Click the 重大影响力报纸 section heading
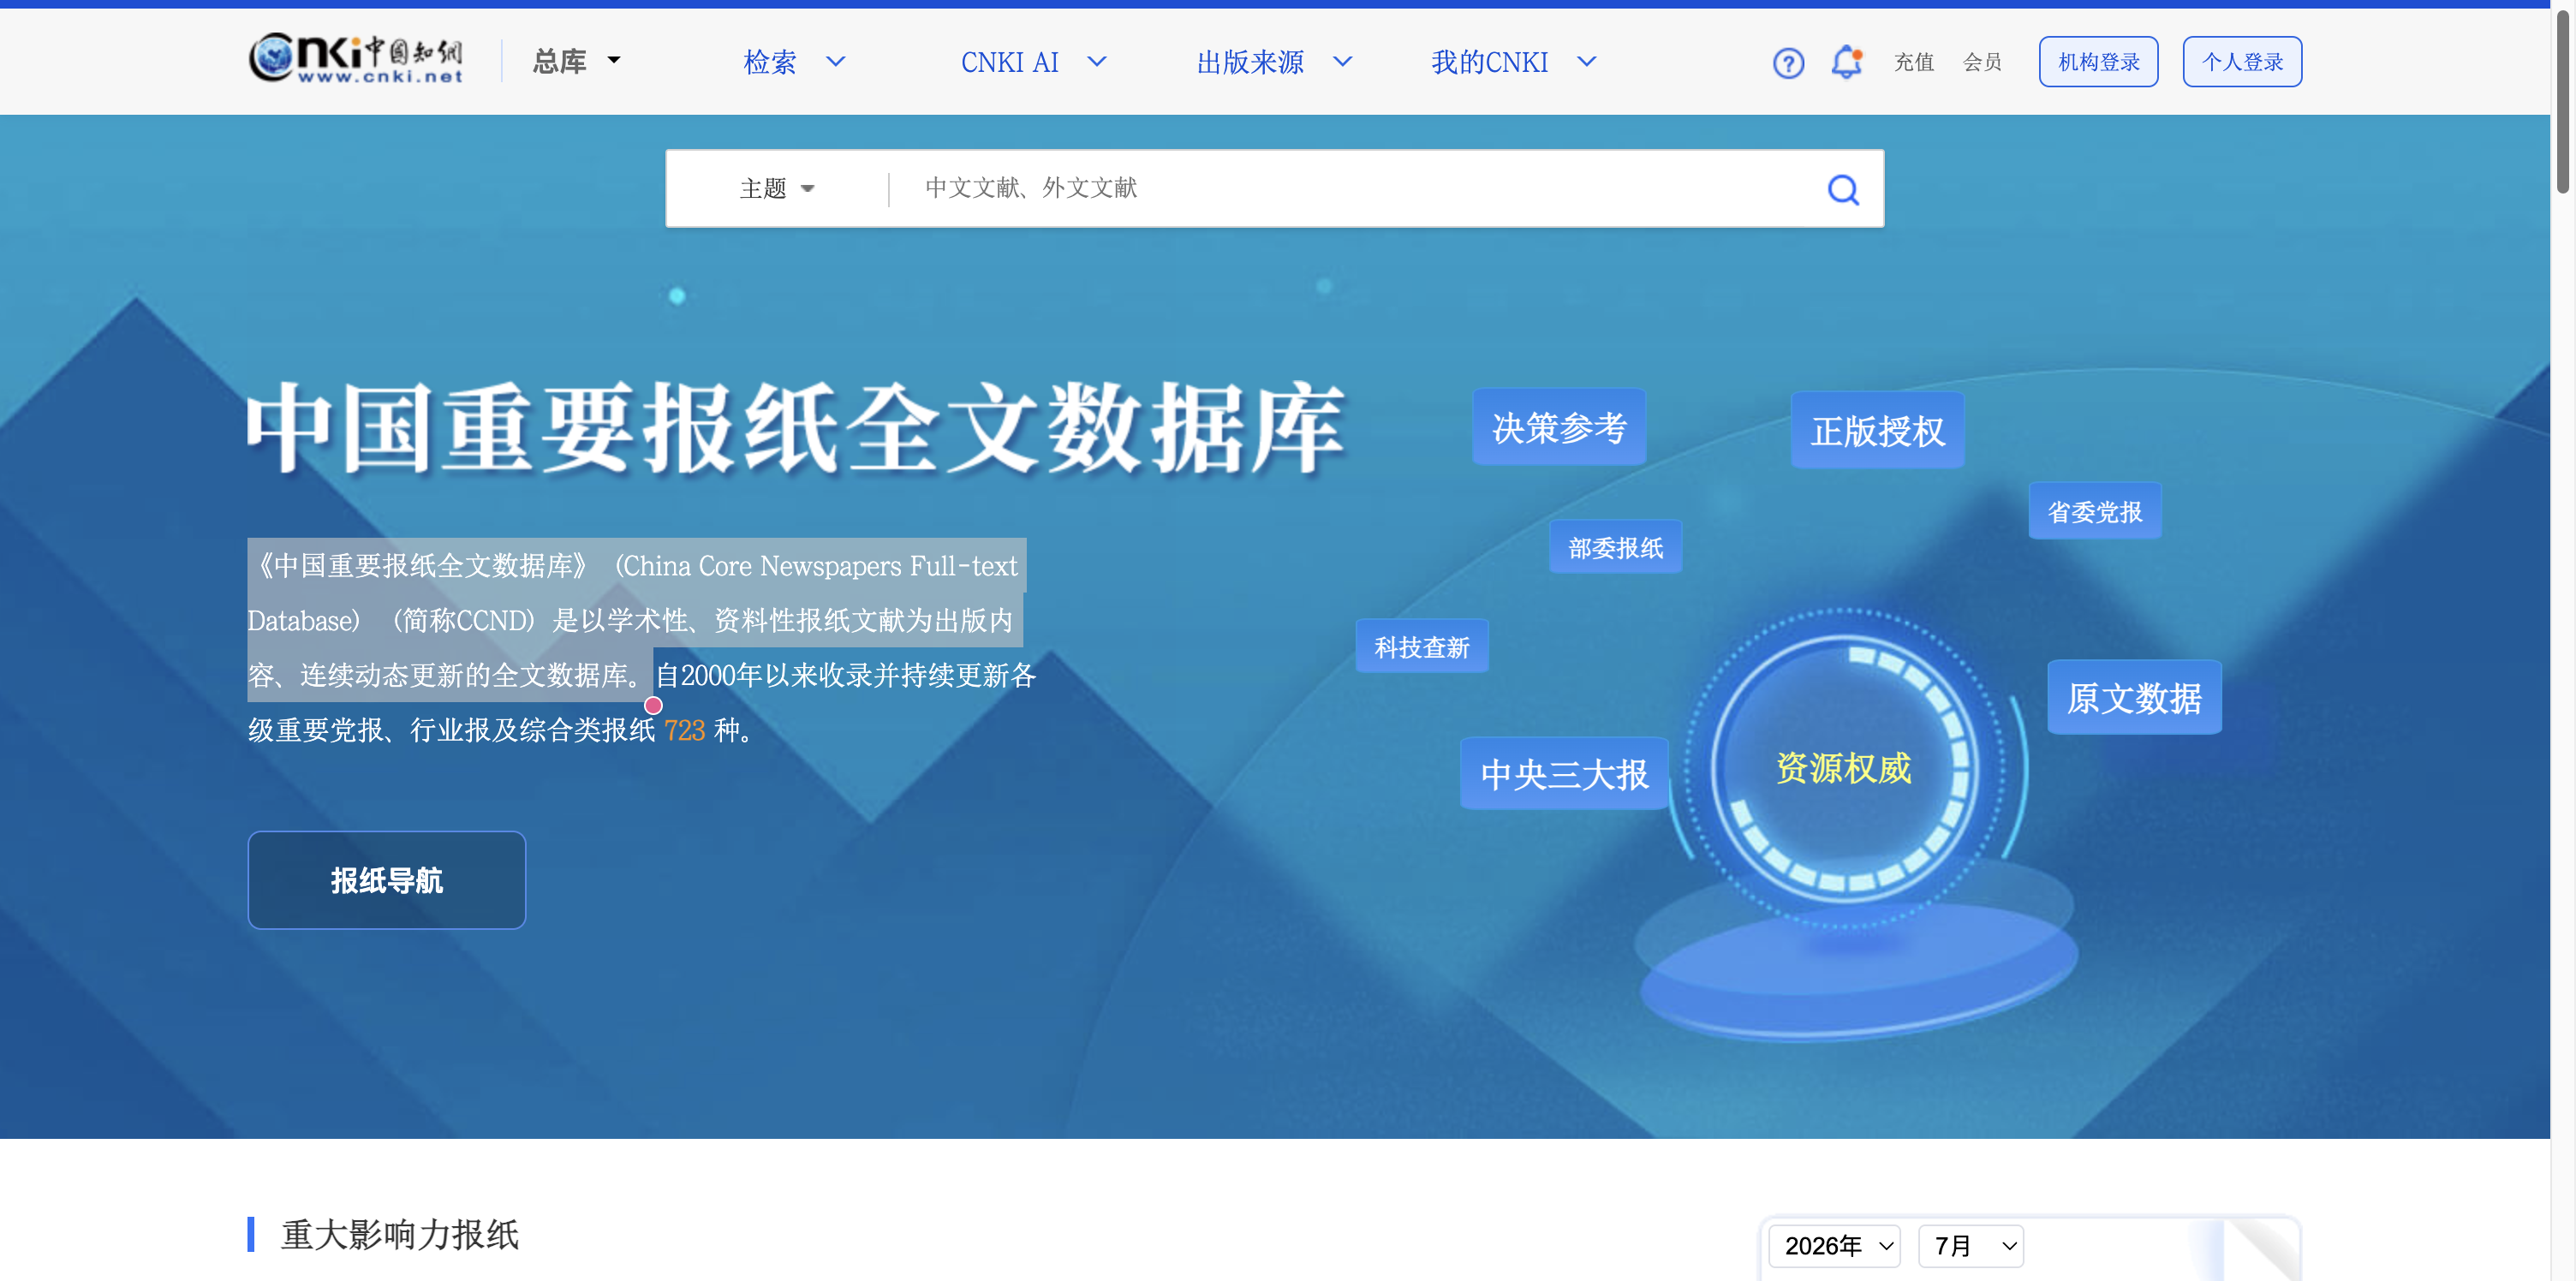 400,1234
